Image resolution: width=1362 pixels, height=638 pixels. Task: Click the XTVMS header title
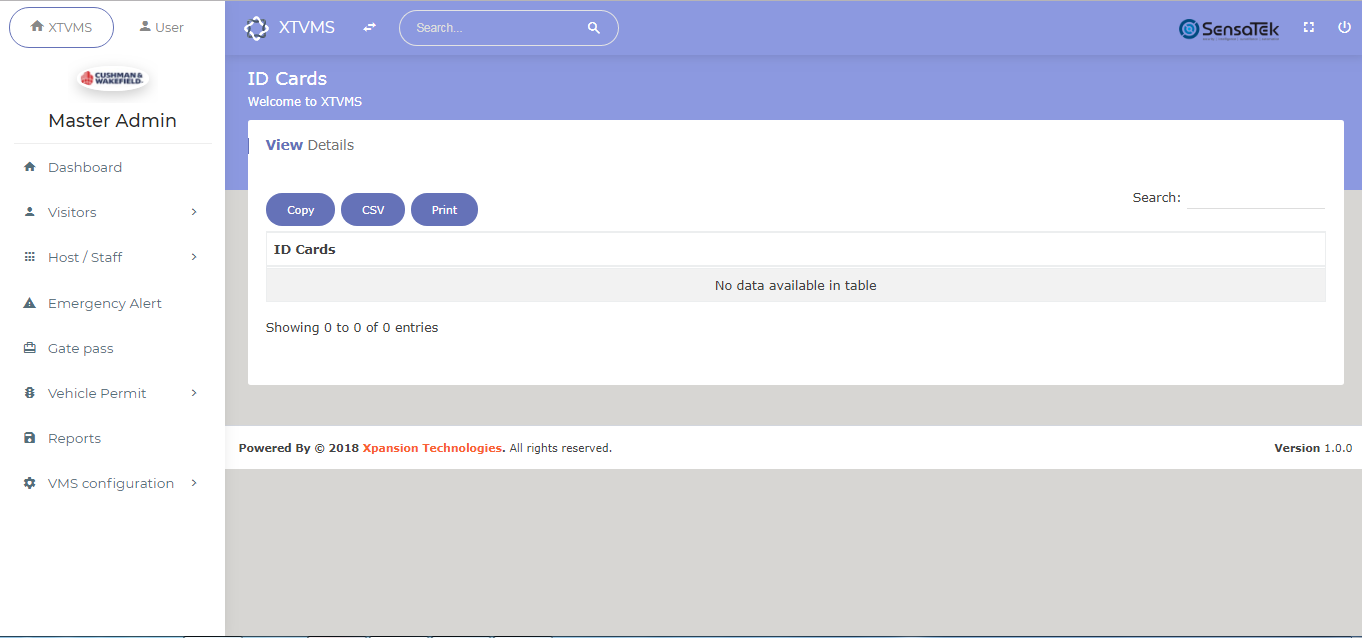pos(307,28)
